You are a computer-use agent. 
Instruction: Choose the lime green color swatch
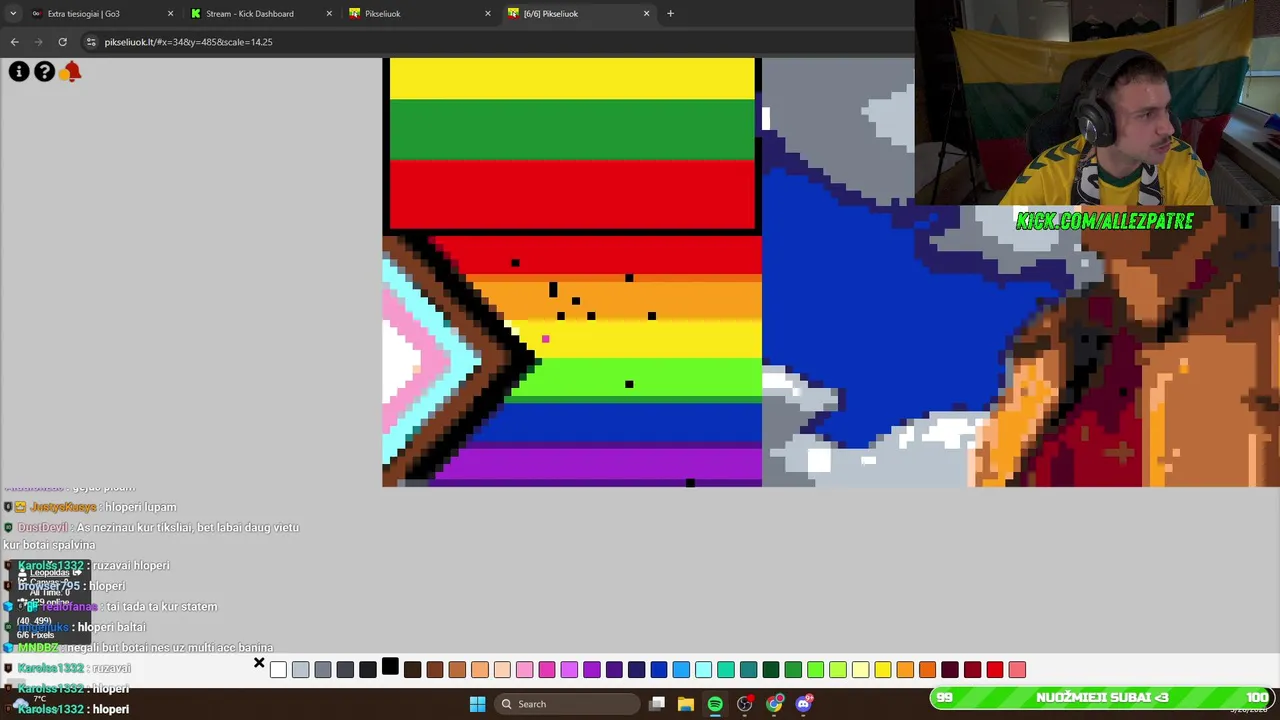(x=815, y=669)
